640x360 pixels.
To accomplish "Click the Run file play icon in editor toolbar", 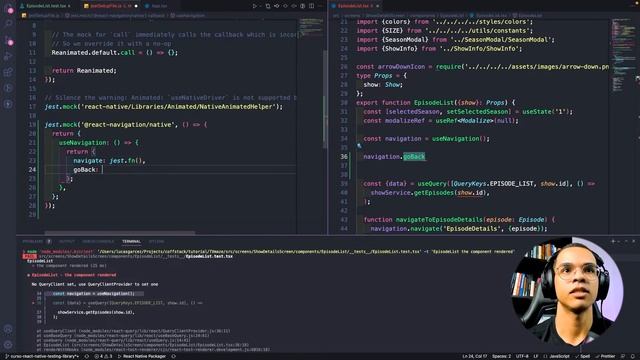I will pos(255,6).
